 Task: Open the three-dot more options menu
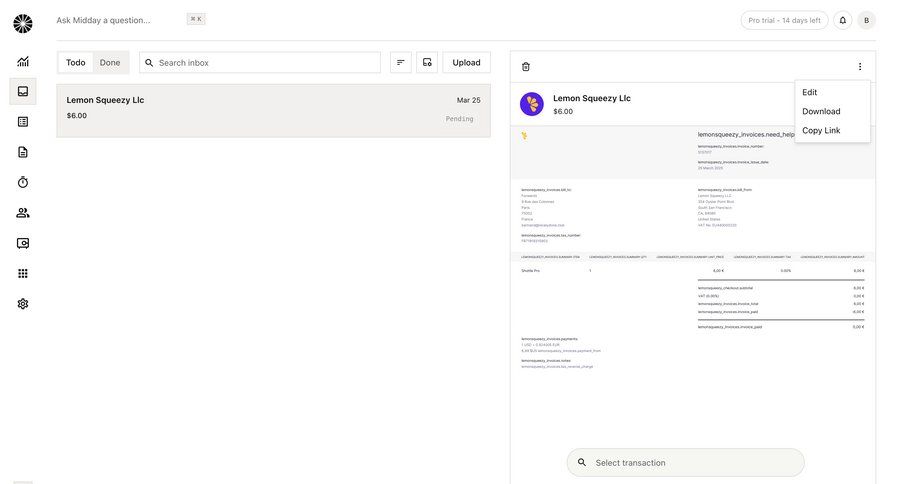click(x=860, y=67)
